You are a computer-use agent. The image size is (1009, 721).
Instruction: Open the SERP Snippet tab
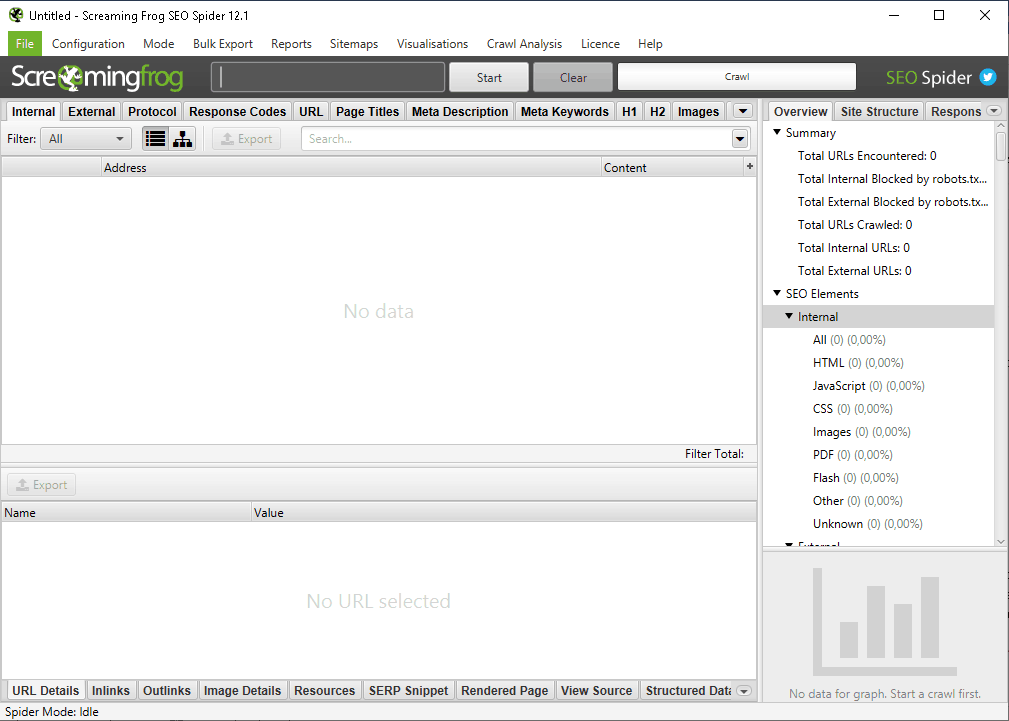point(408,691)
